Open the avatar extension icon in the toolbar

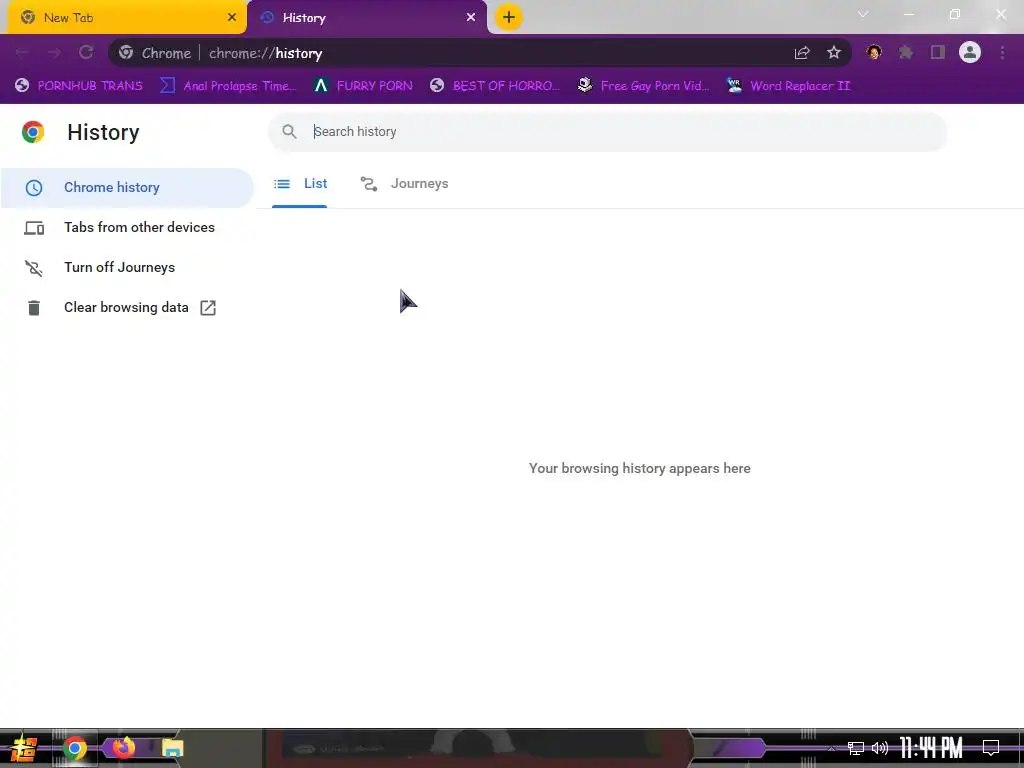874,52
